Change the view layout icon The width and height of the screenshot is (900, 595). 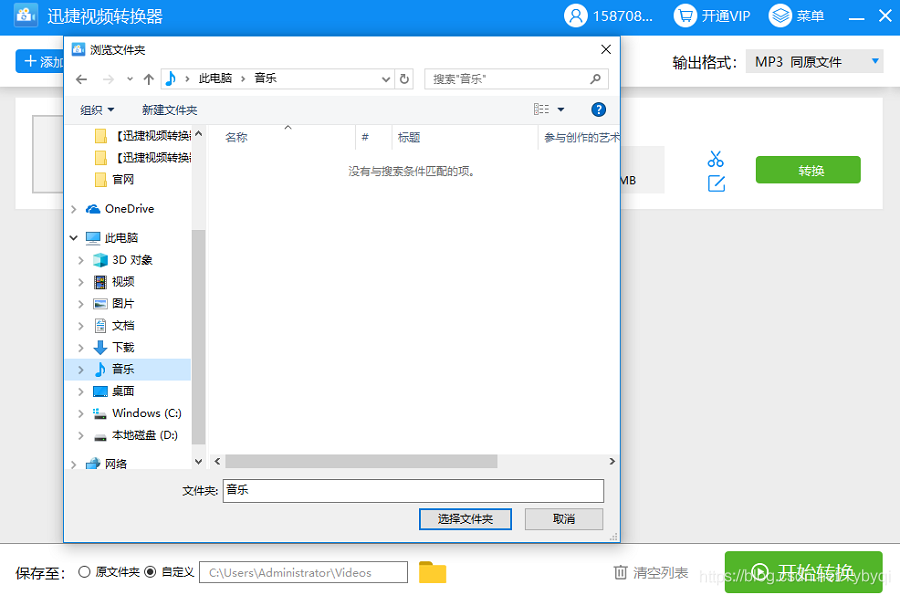(x=541, y=109)
